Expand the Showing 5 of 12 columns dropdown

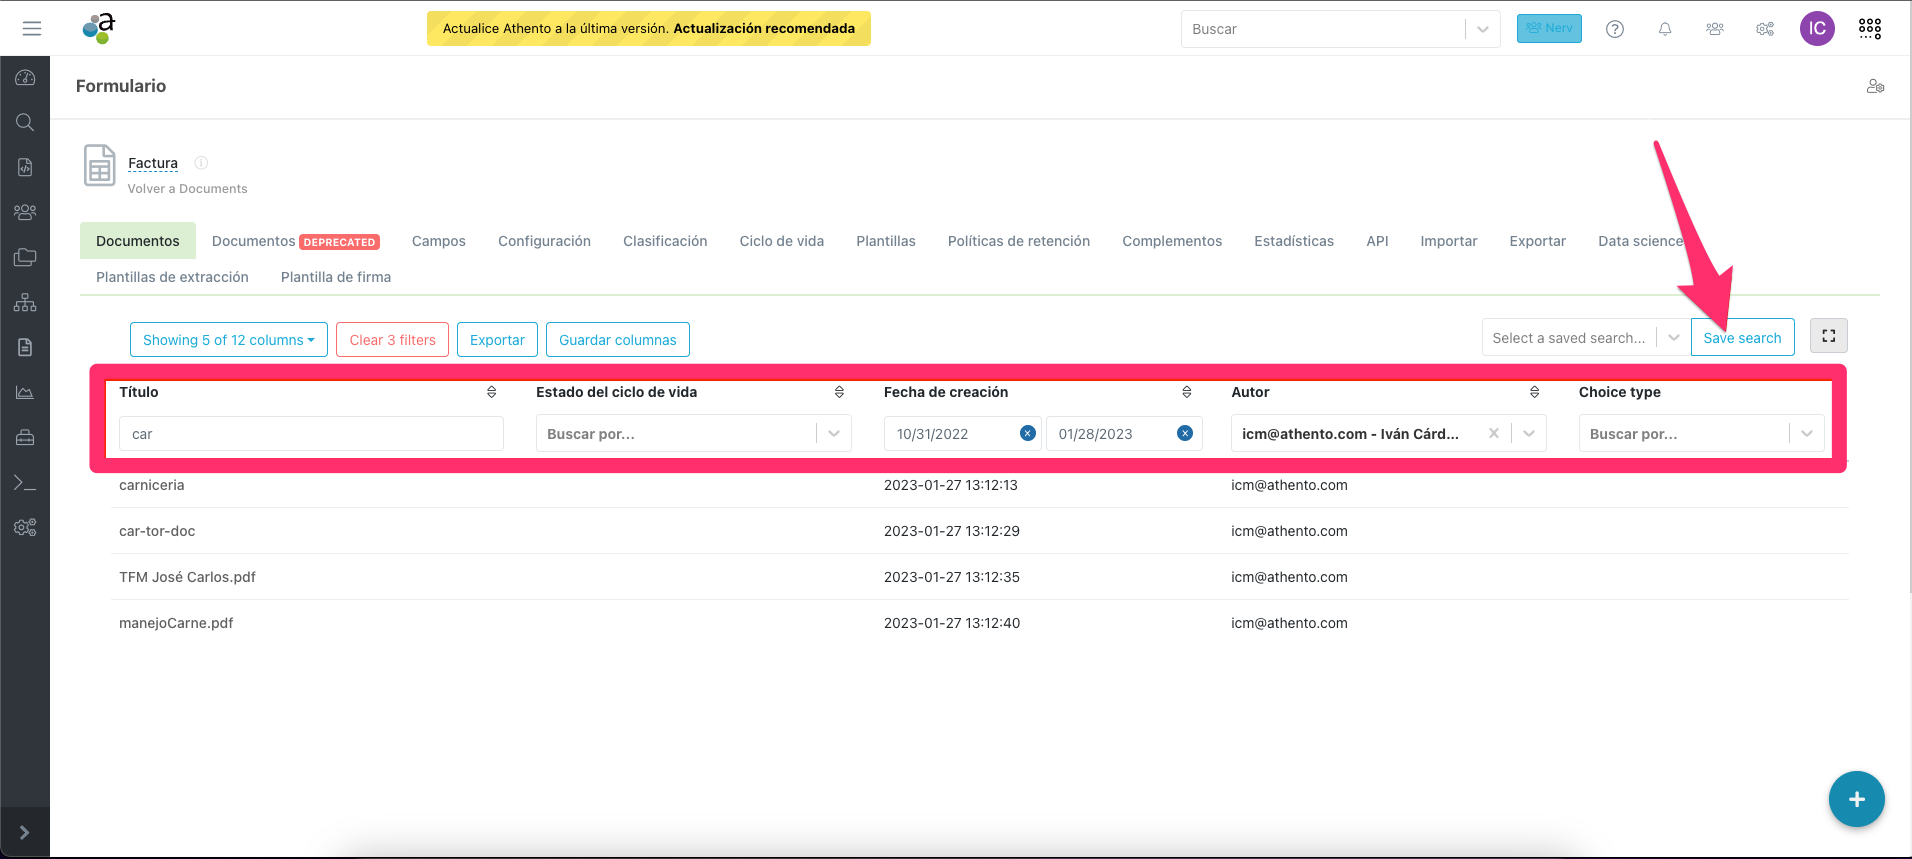click(x=229, y=340)
